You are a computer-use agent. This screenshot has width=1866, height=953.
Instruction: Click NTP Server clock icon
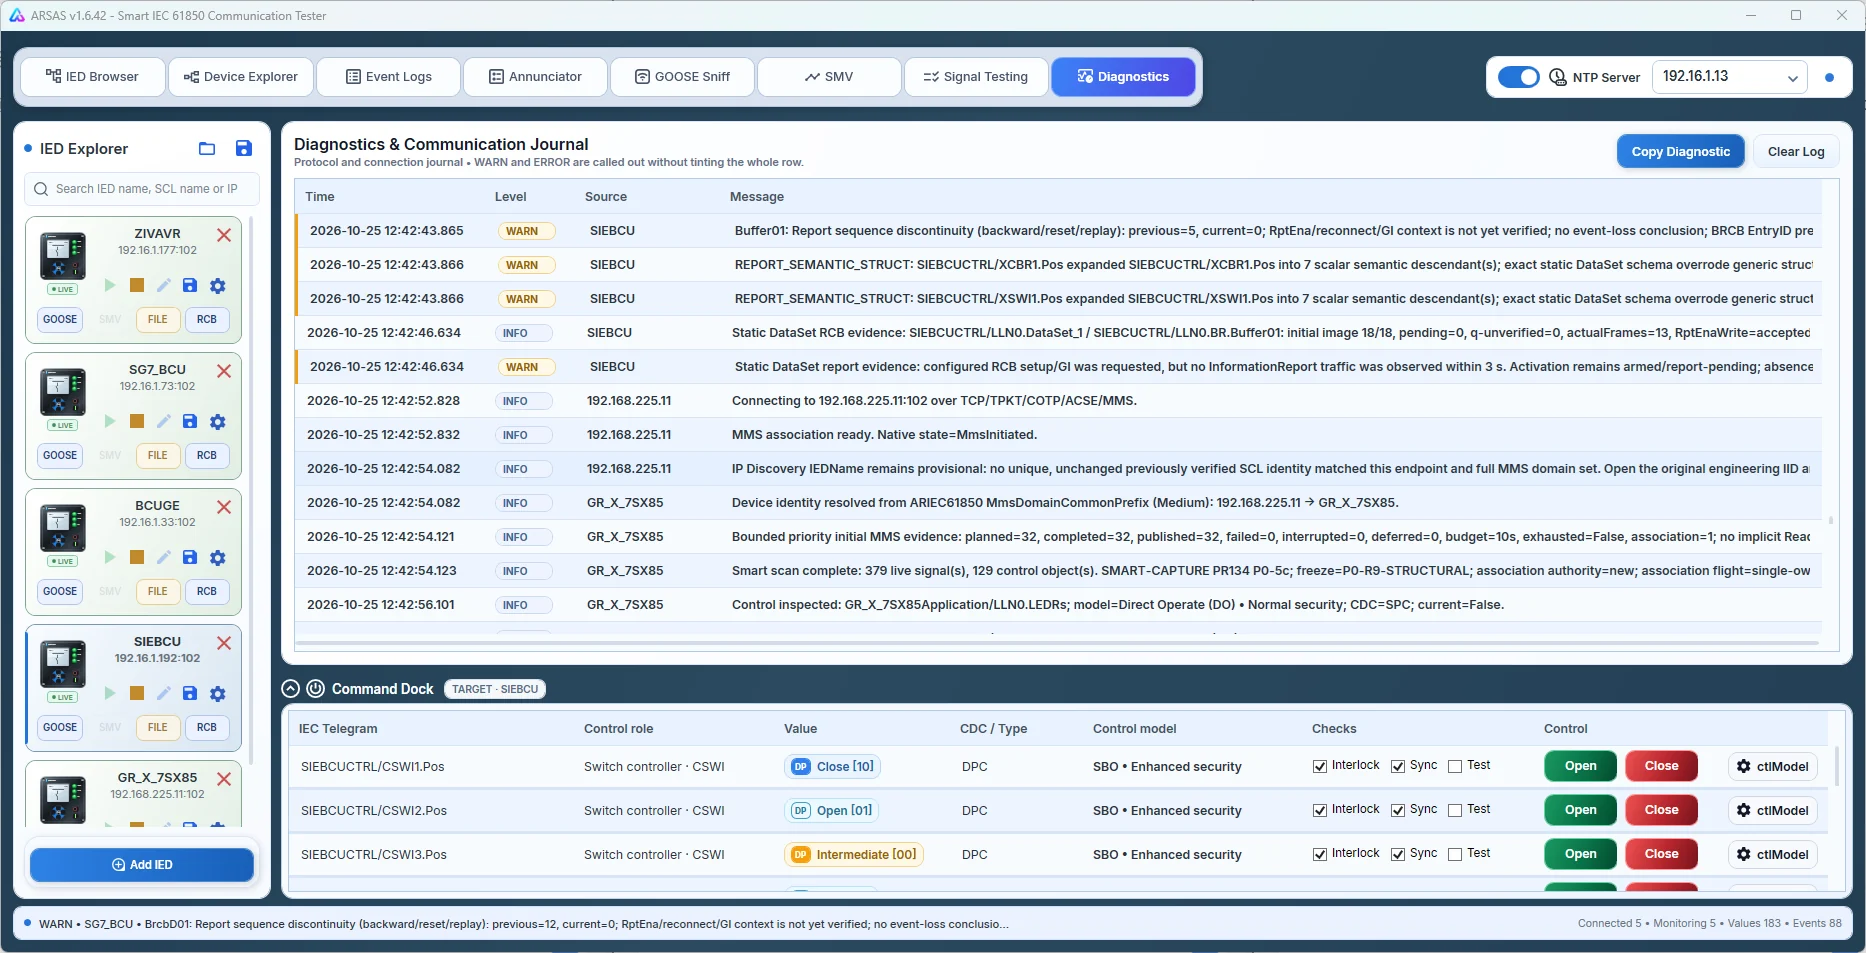tap(1558, 77)
